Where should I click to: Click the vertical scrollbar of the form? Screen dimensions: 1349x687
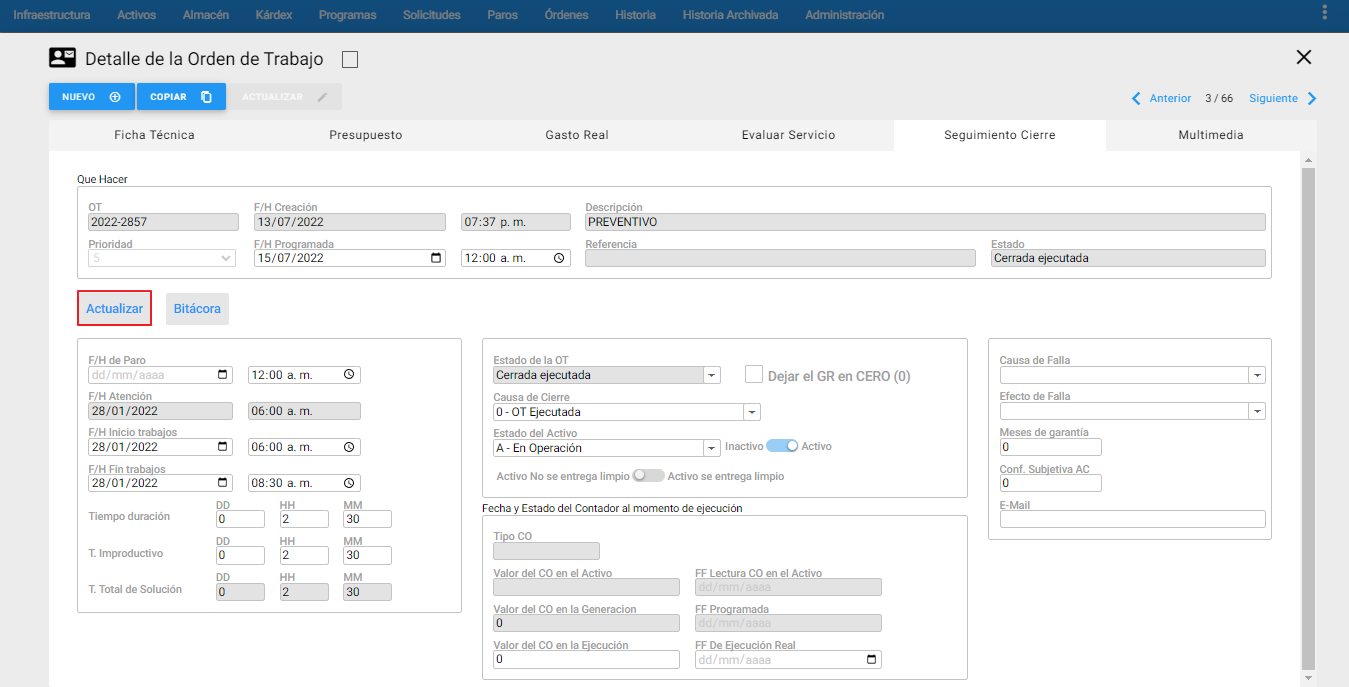(1308, 418)
